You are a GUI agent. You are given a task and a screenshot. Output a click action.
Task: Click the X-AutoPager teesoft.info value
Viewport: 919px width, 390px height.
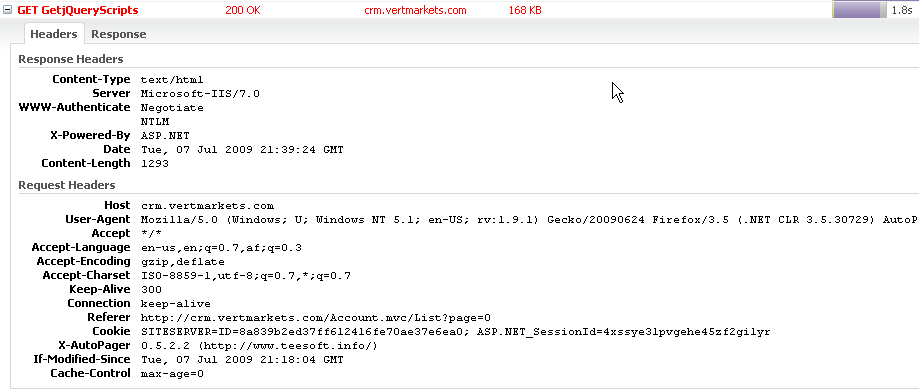pyautogui.click(x=260, y=346)
